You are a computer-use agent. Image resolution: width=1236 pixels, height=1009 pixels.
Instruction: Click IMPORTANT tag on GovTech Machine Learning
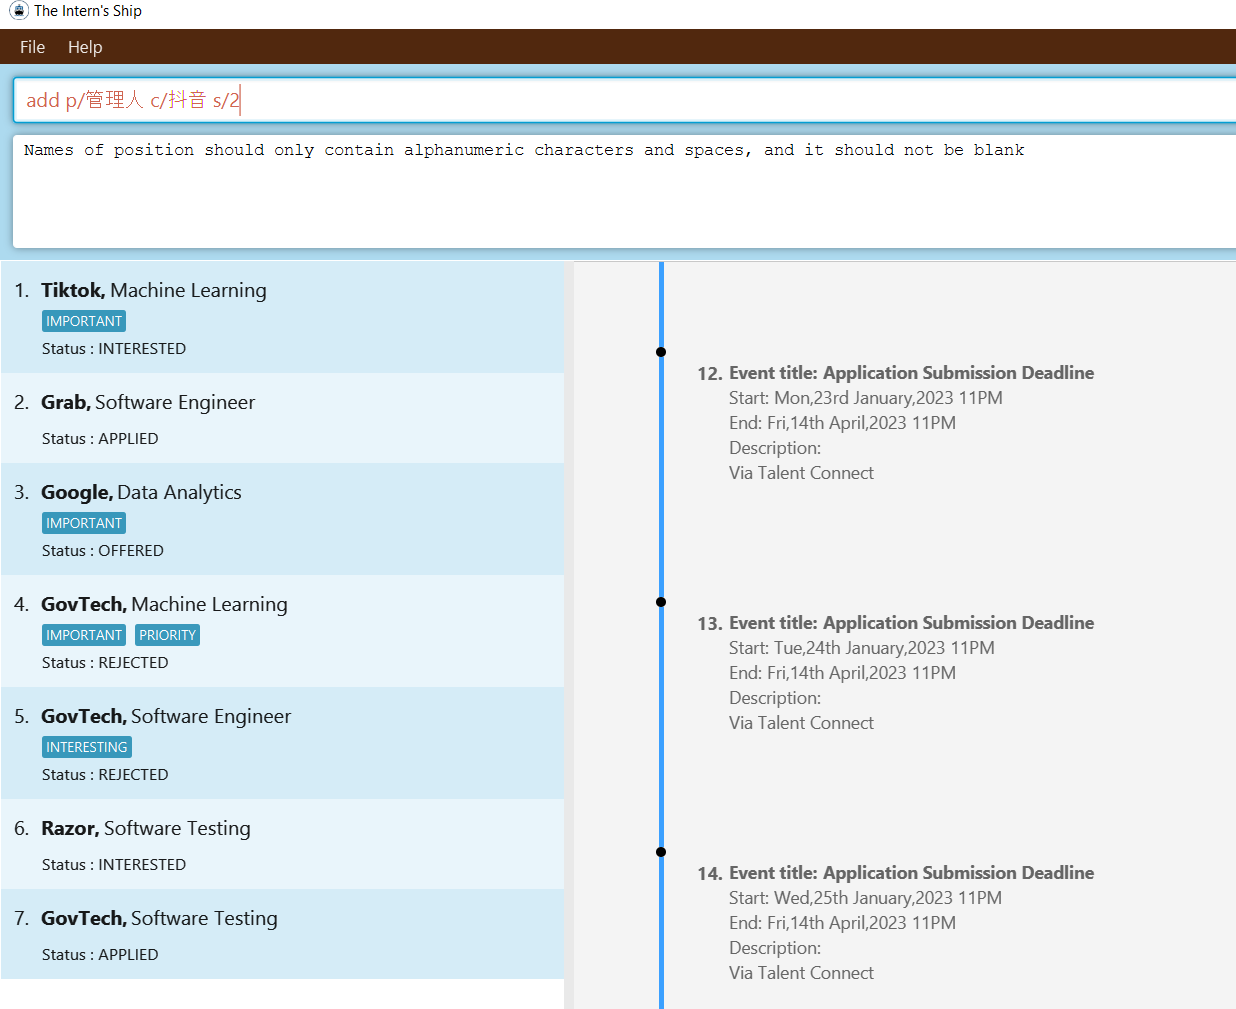click(x=84, y=635)
